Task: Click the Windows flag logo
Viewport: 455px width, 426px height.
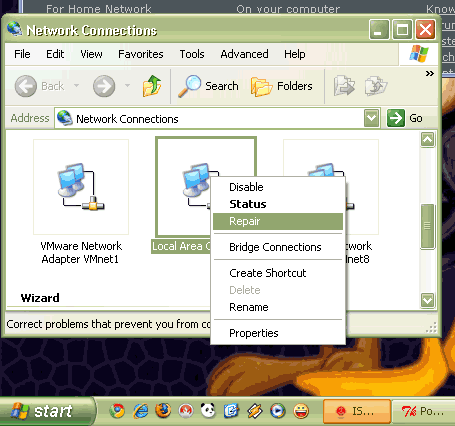Action: click(419, 54)
